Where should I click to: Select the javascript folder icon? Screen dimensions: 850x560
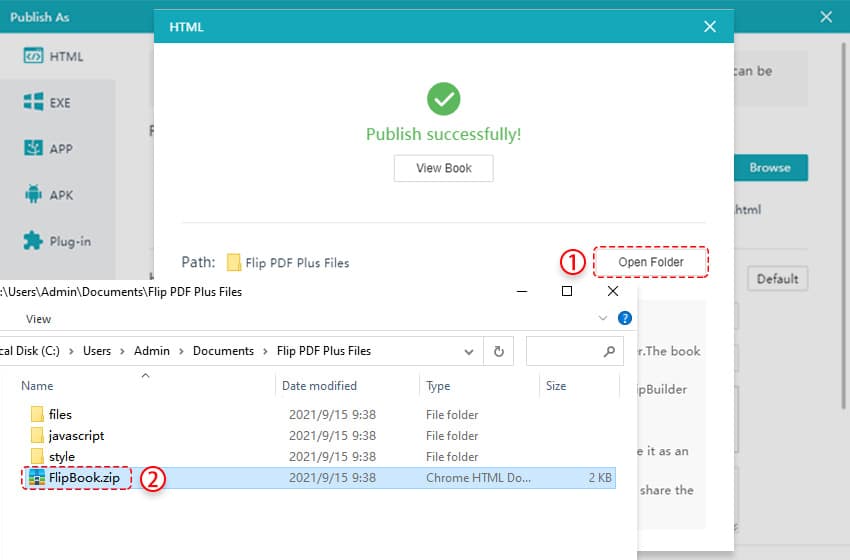[37, 435]
